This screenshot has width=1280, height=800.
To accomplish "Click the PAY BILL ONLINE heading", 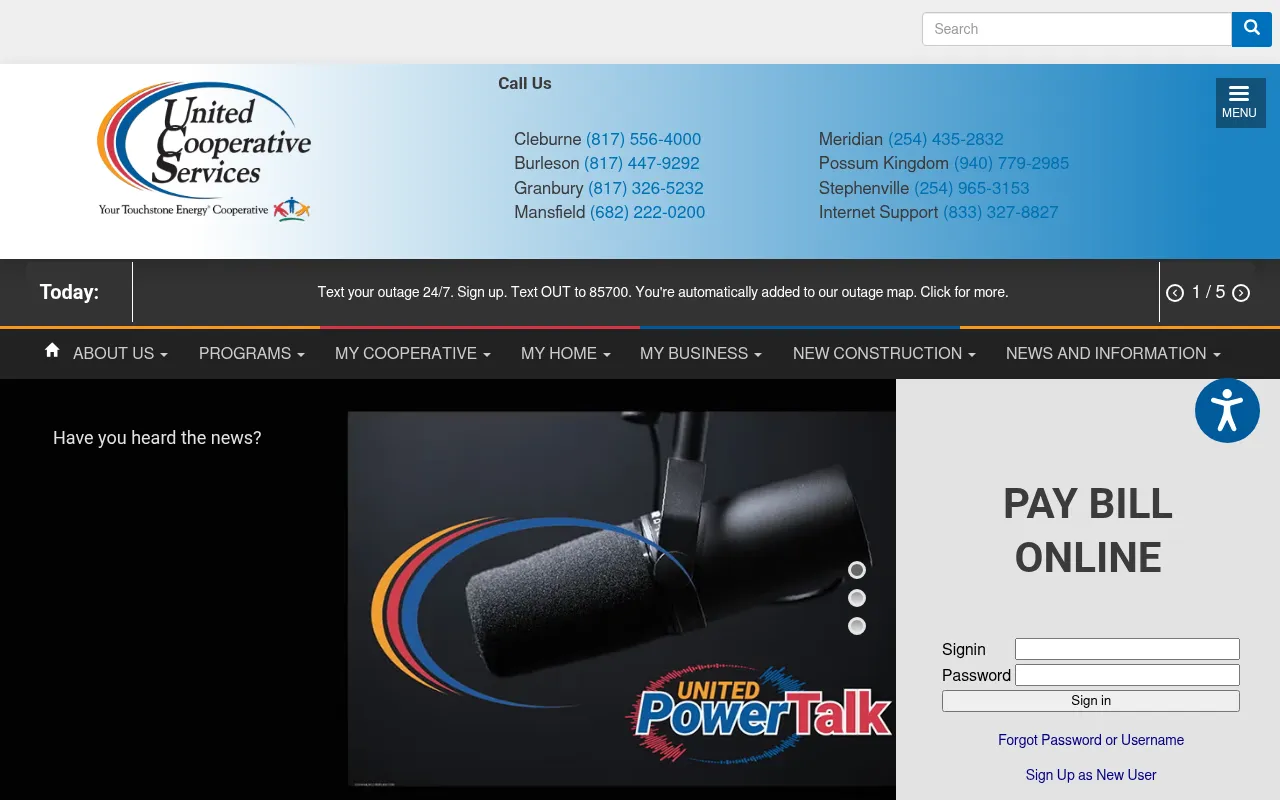I will tap(1088, 530).
